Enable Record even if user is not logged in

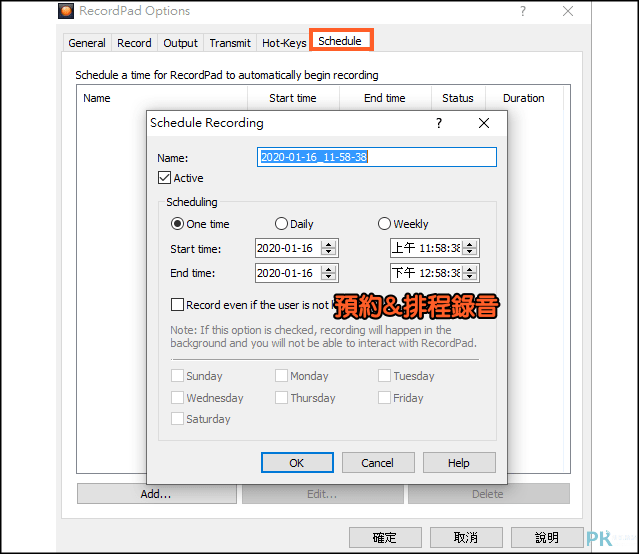(177, 305)
